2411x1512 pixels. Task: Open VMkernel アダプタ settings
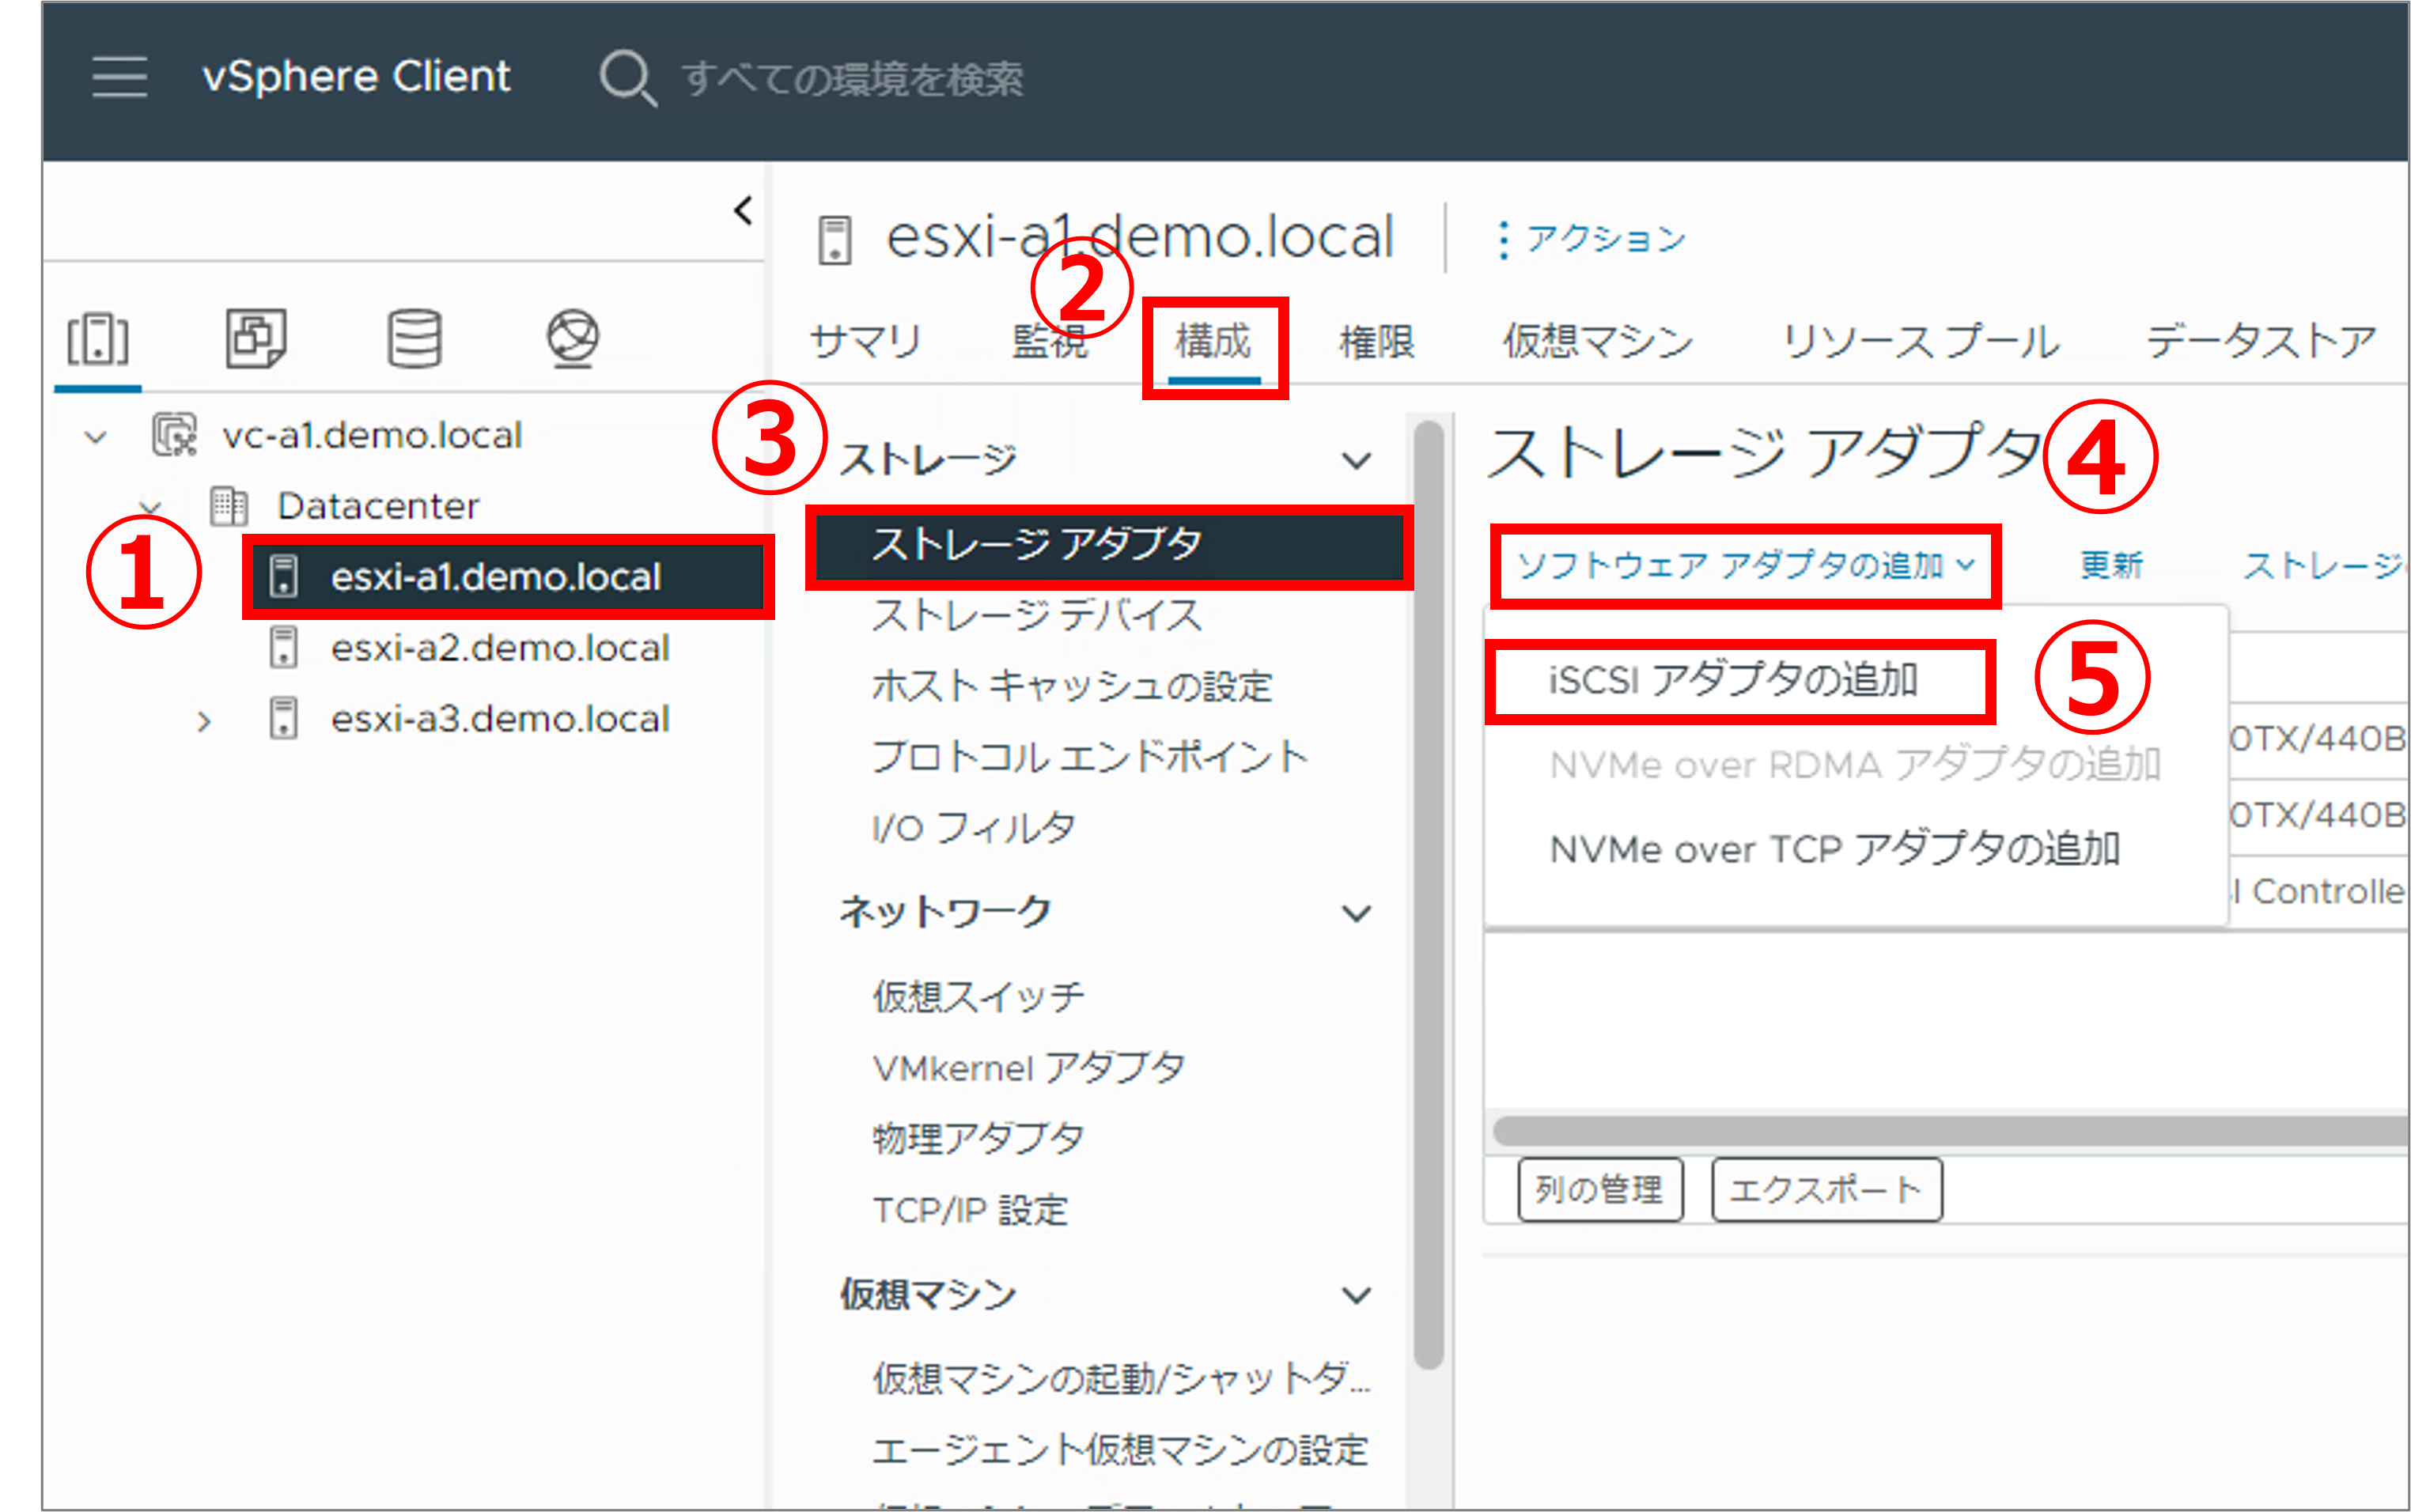1029,1068
